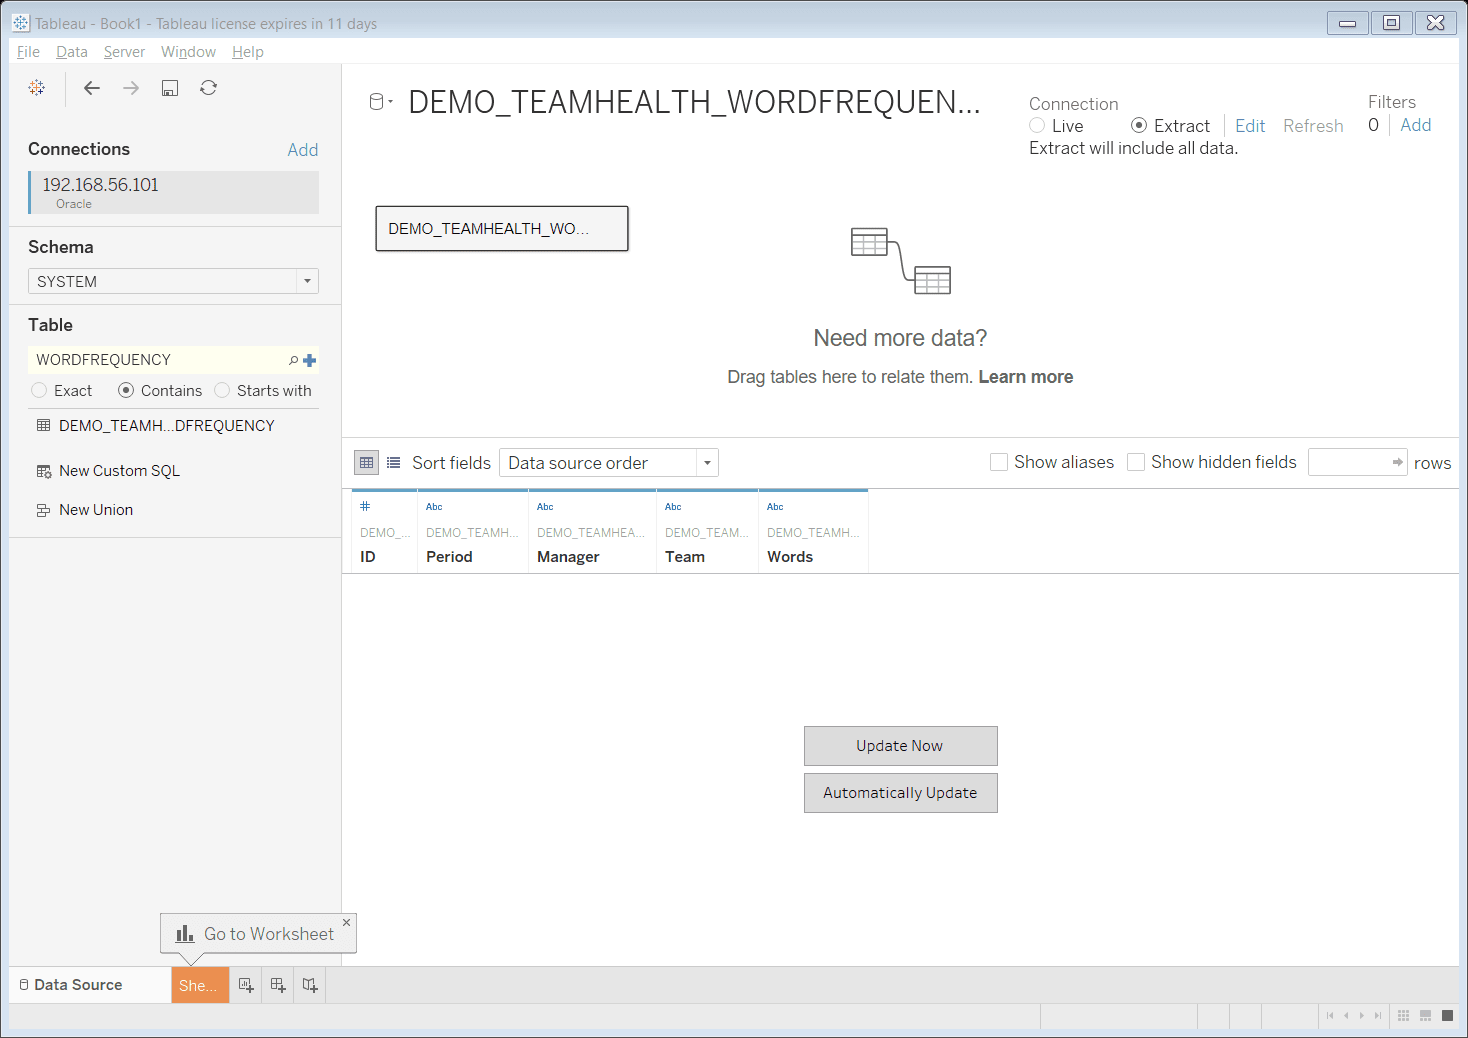Viewport: 1468px width, 1038px height.
Task: Select the Exact match radio button
Action: point(39,390)
